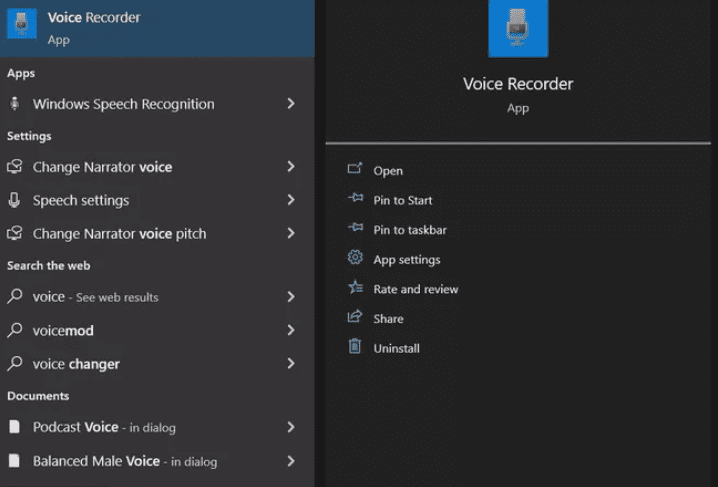Click the Windows Speech Recognition microphone icon
Screen dimensions: 718x487
coord(15,104)
